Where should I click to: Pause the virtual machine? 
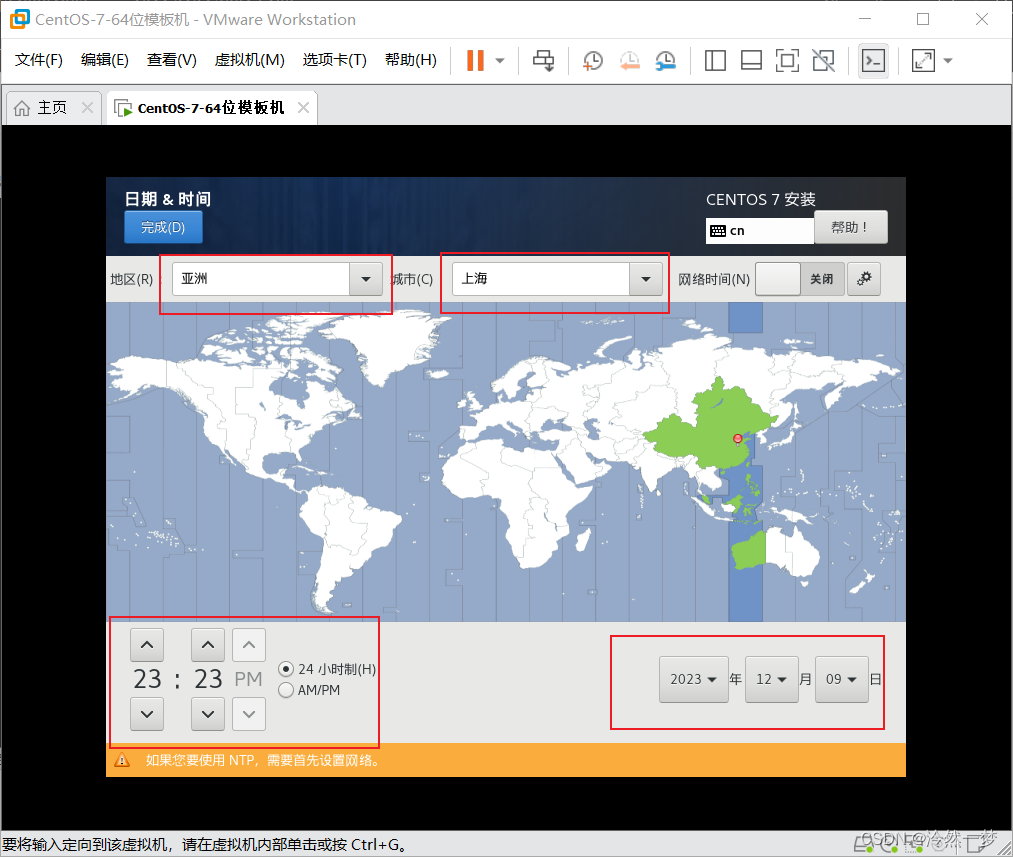pos(475,61)
